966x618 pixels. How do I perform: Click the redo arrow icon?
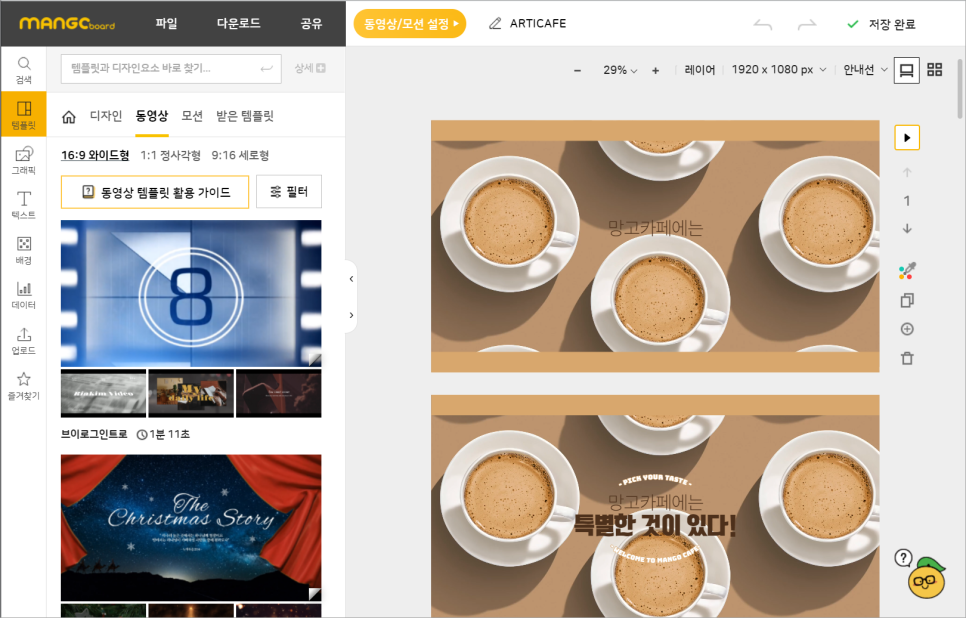pos(806,24)
